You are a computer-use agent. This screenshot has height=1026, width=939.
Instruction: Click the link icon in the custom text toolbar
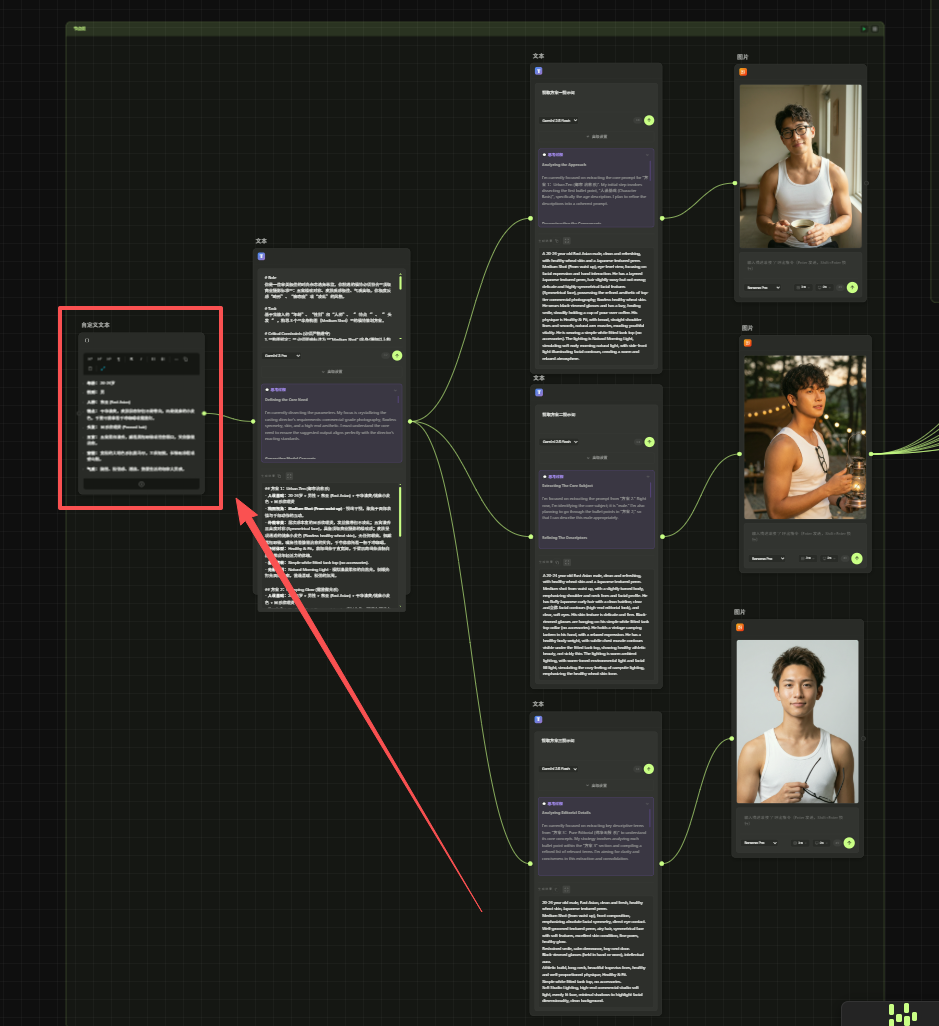[x=102, y=368]
